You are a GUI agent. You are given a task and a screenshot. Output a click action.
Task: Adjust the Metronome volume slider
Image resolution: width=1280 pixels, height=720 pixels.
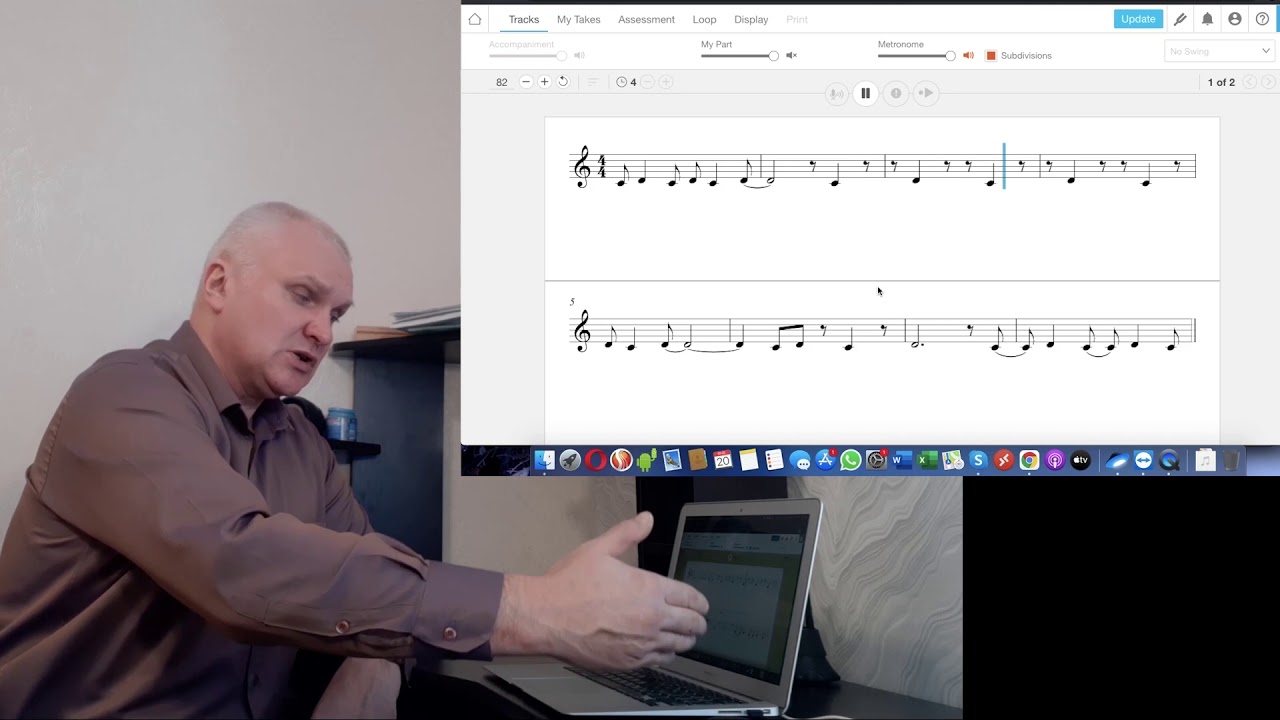tap(917, 56)
